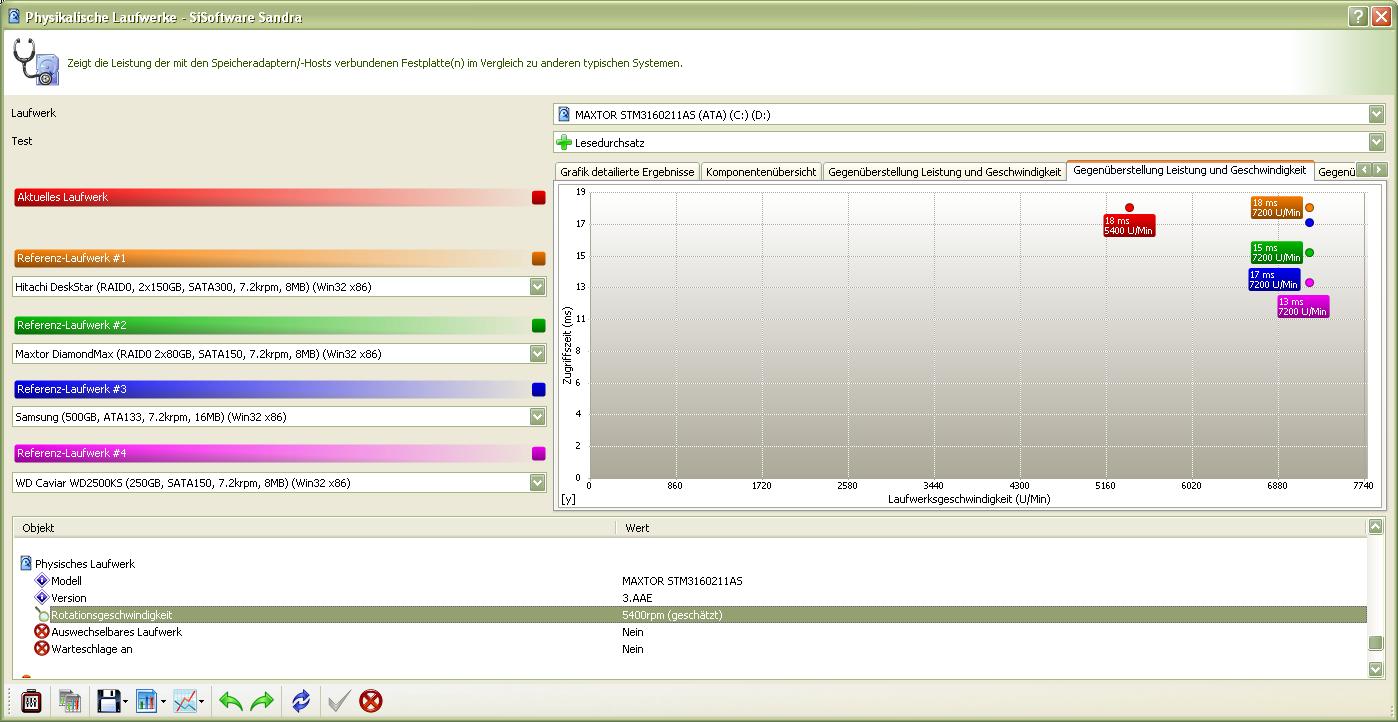
Task: Switch to Grafik detaillierte Ergebnisse tab
Action: [x=627, y=172]
